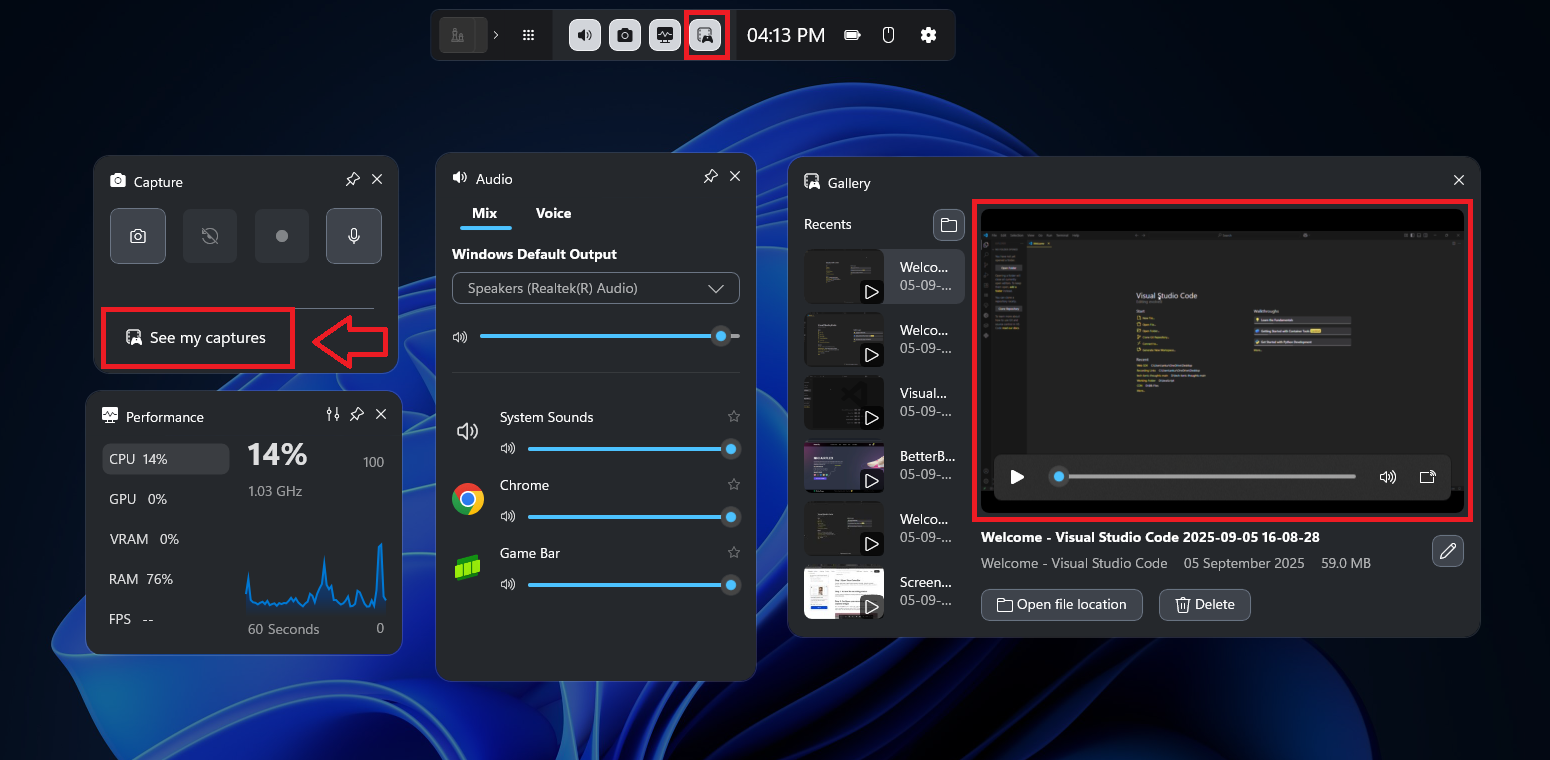Delete the selected capture

pos(1204,604)
